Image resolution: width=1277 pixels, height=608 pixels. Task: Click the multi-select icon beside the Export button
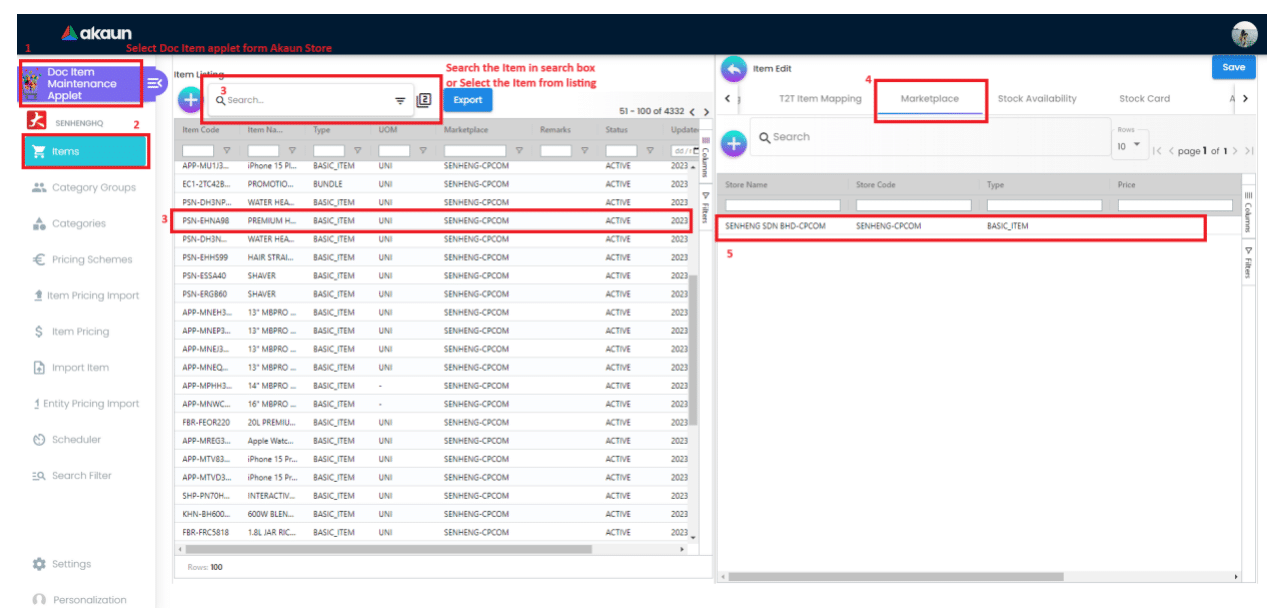[x=423, y=100]
